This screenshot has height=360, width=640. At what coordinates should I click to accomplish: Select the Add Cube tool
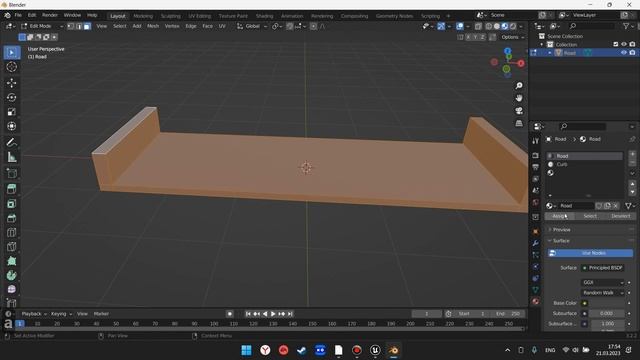tap(11, 173)
